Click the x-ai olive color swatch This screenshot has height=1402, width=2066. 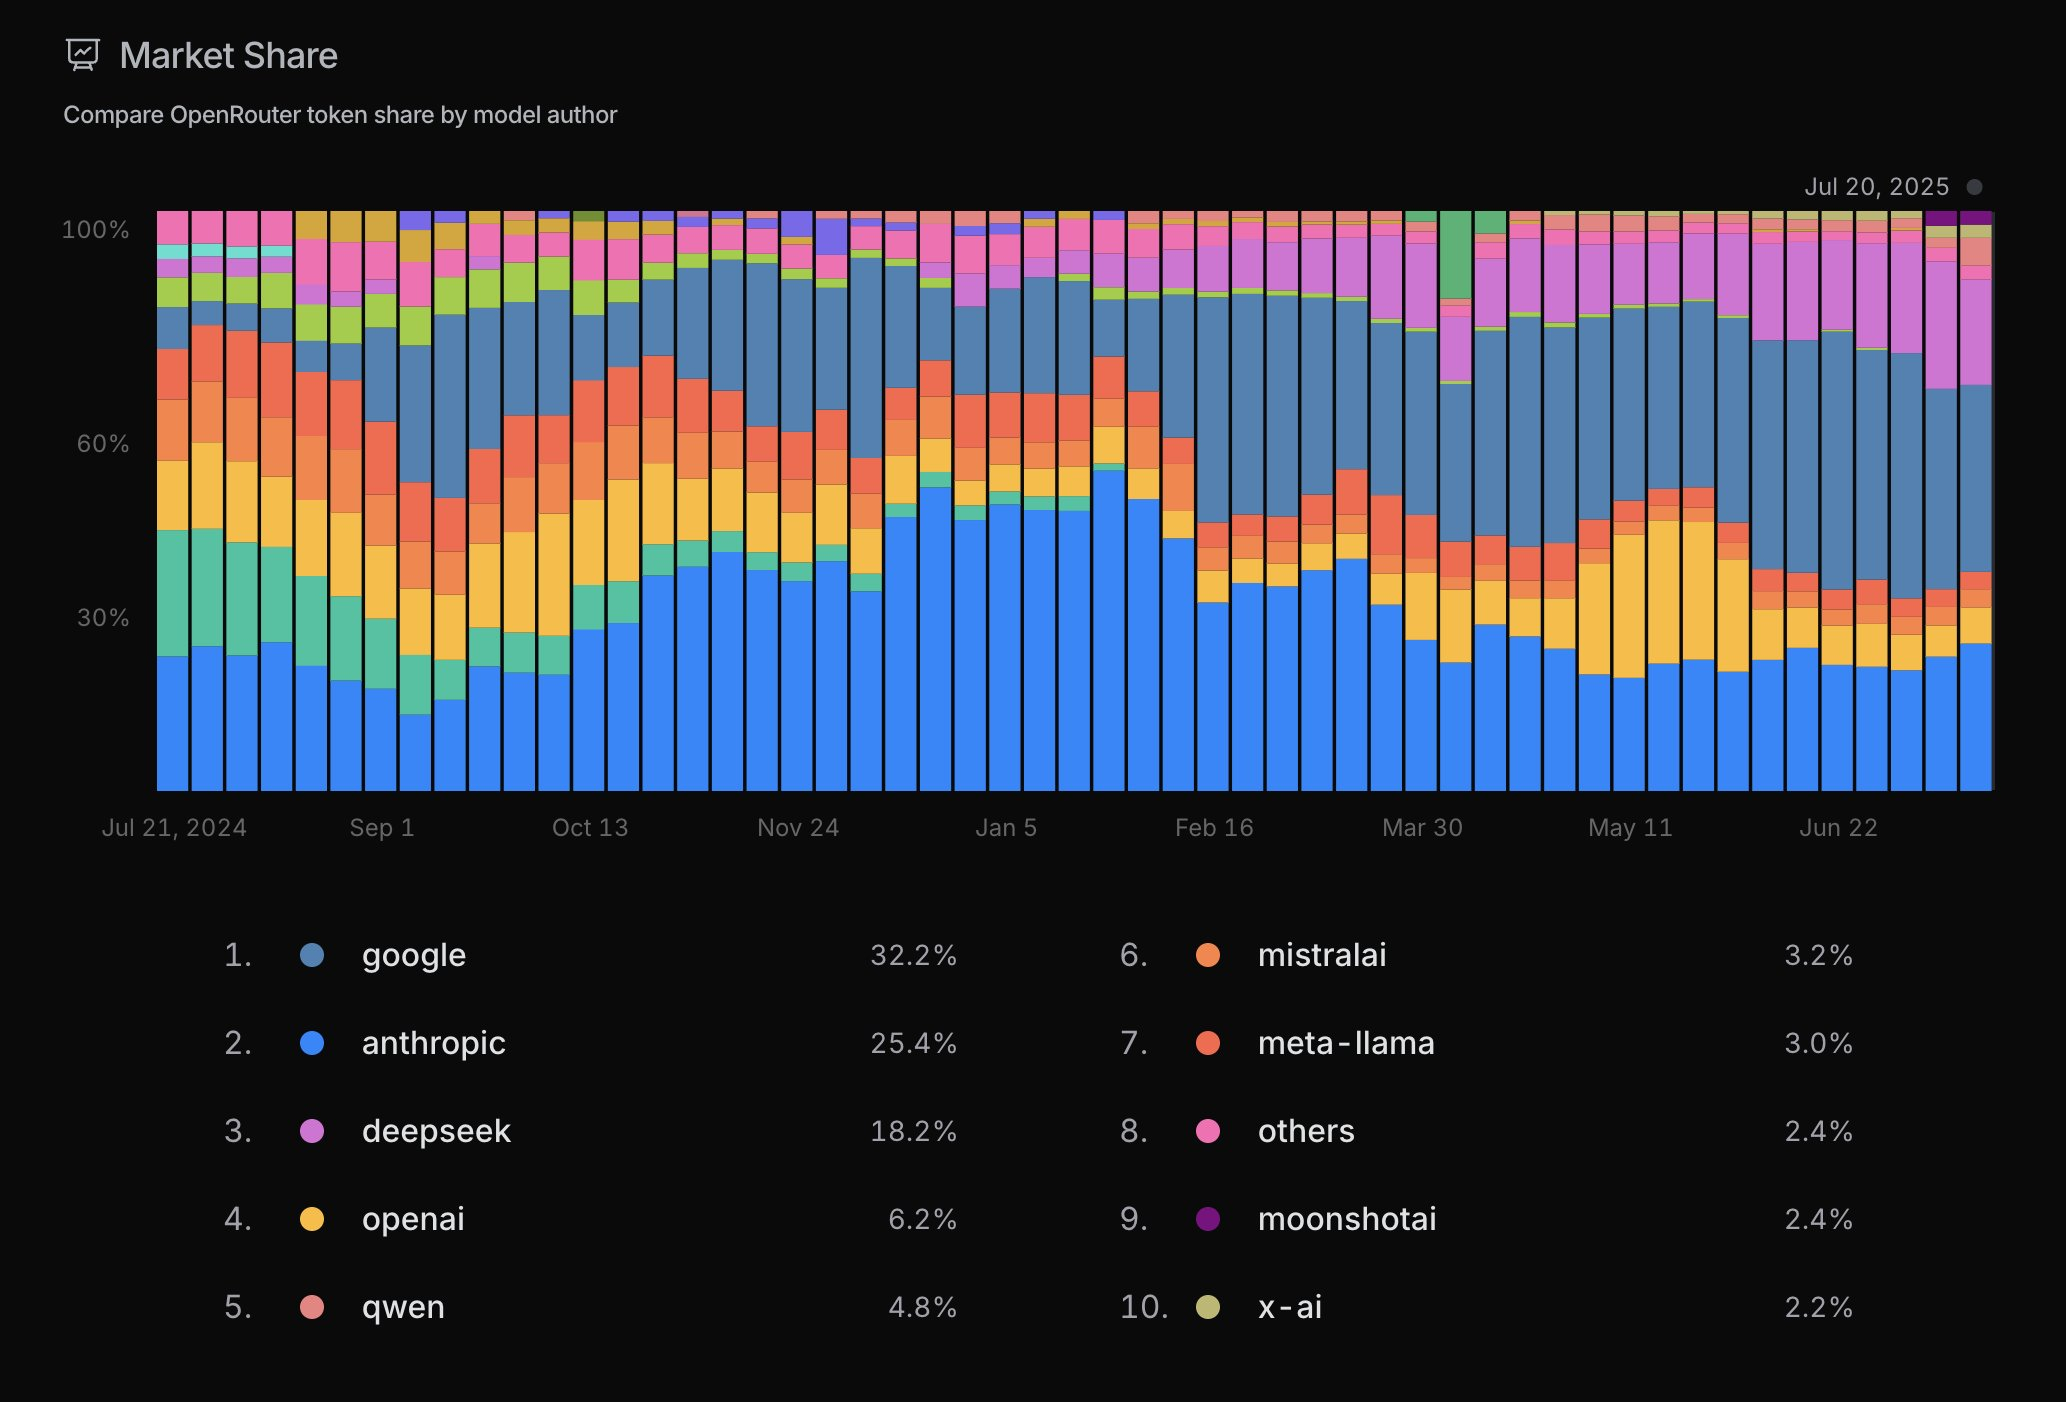click(x=1208, y=1307)
